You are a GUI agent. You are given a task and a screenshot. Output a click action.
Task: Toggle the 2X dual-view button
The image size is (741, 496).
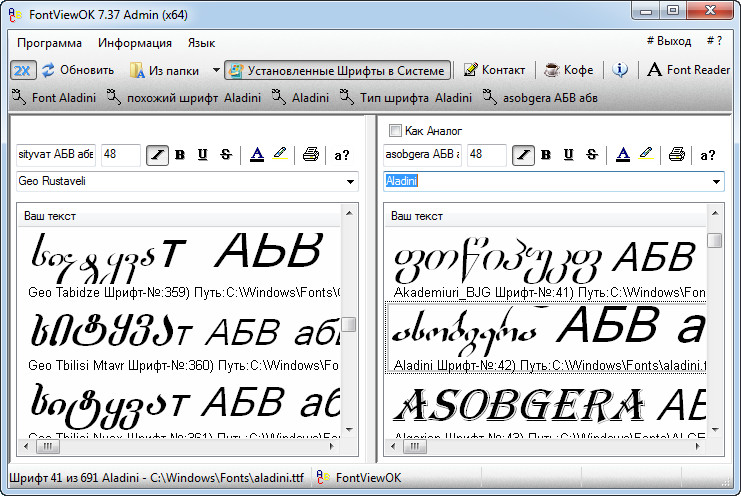click(x=23, y=70)
